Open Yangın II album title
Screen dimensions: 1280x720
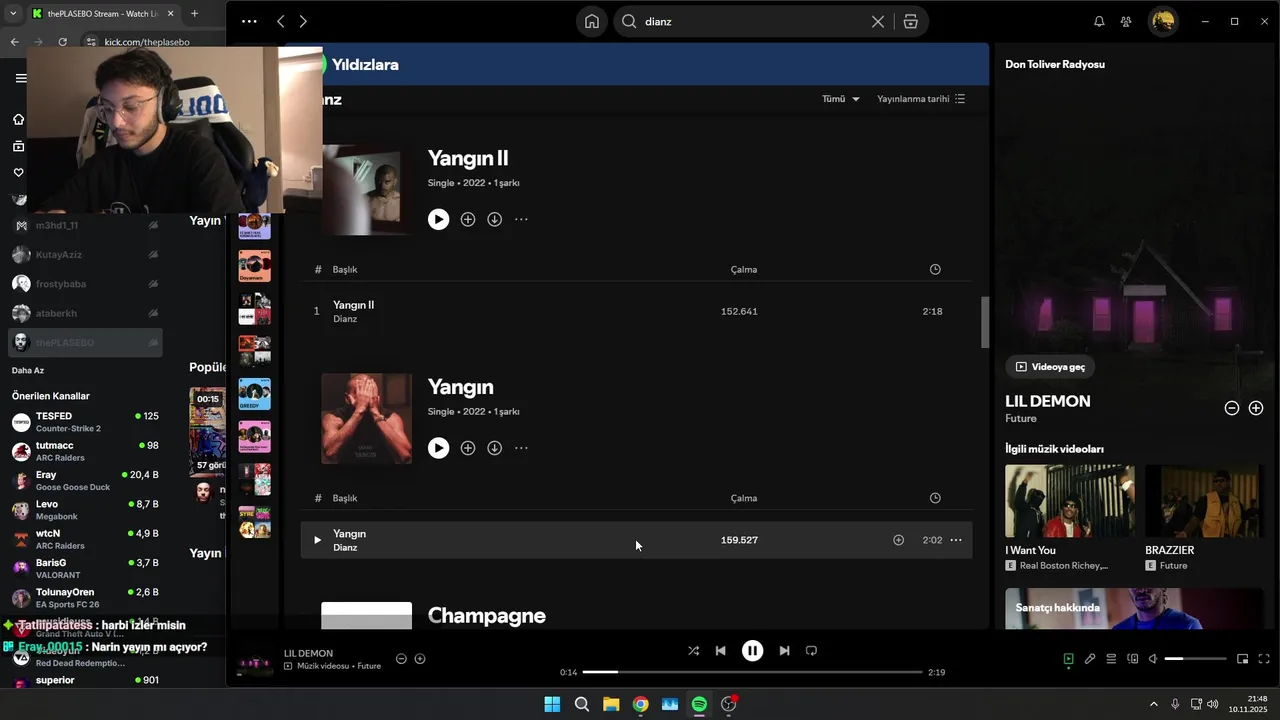tap(468, 158)
